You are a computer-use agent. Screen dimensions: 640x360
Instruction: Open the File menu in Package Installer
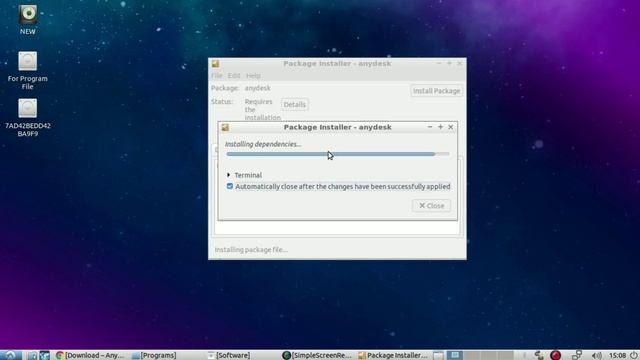pos(217,76)
